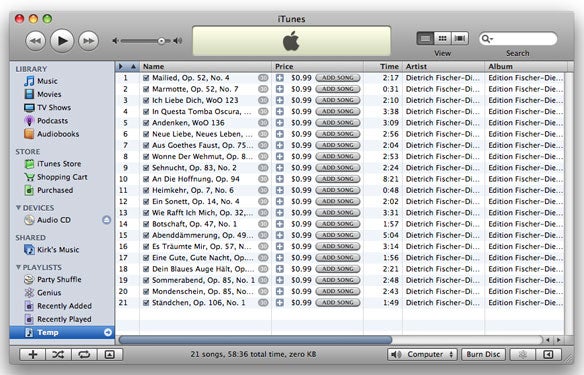
Task: Click the arrow beside the Temp playlist
Action: (108, 332)
